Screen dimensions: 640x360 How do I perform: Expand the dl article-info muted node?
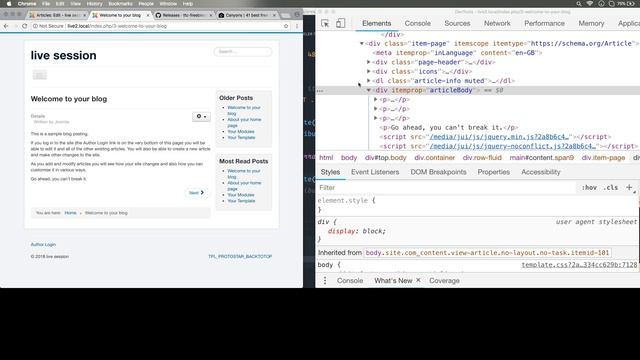[369, 81]
